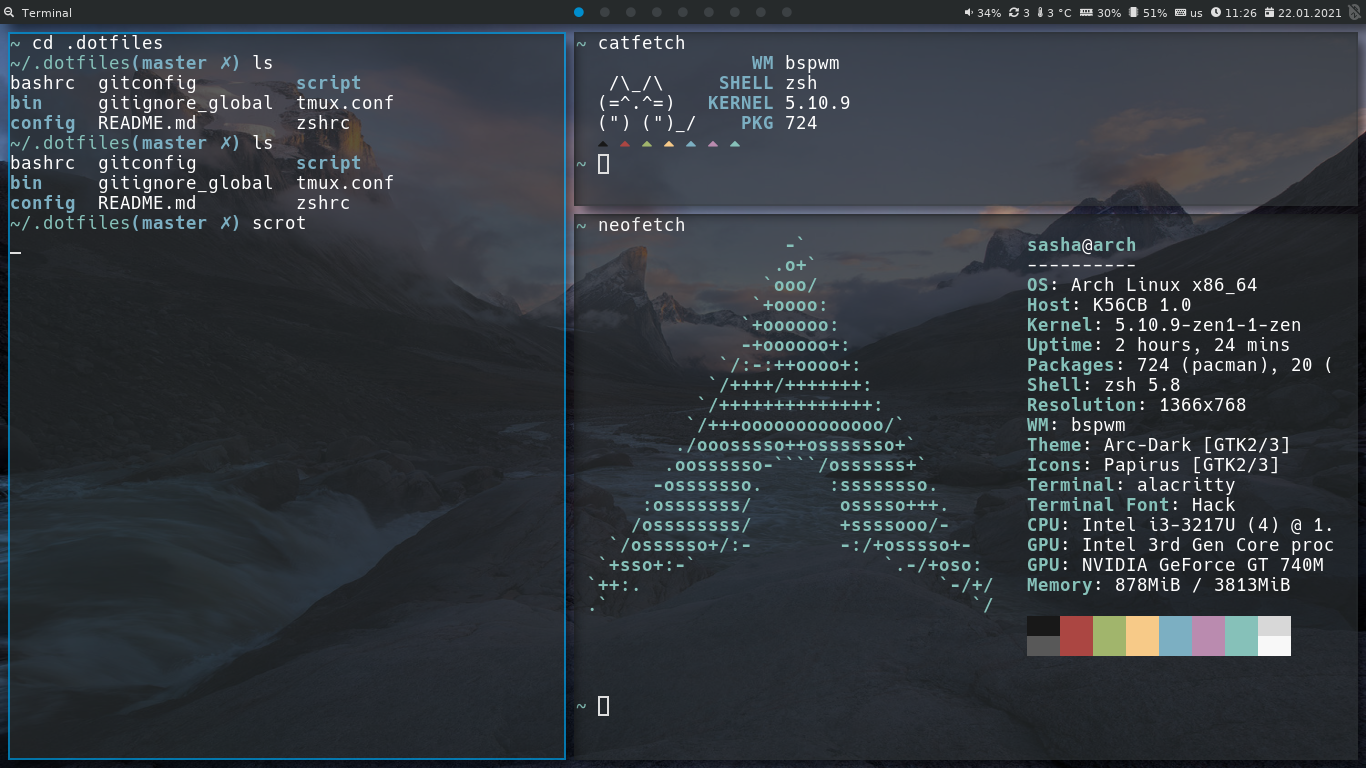Click the search magnifier icon in the top bar
The image size is (1366, 768).
point(9,13)
